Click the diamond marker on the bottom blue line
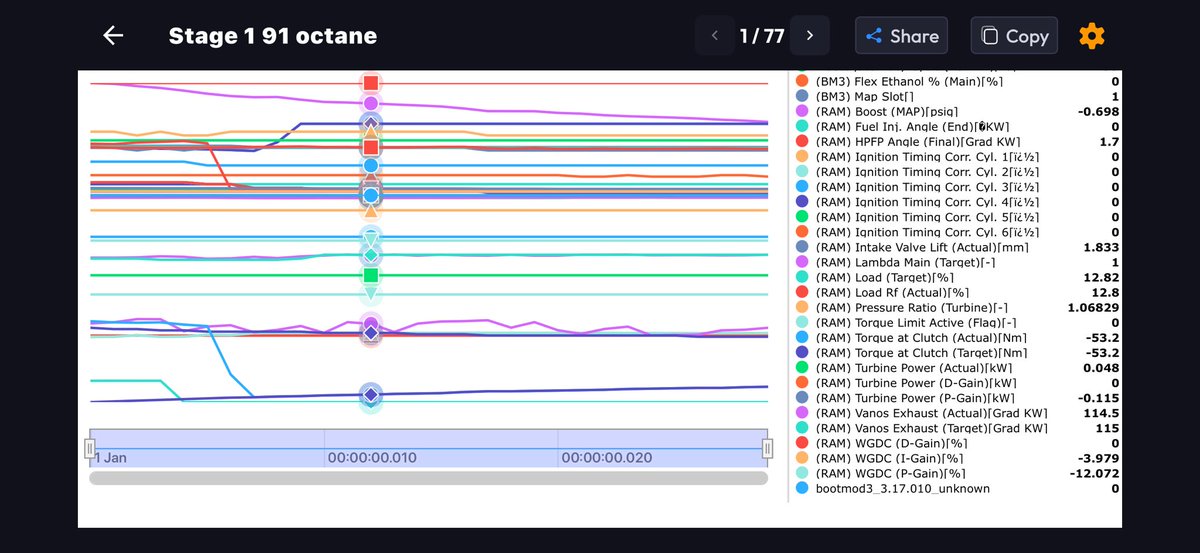Image resolution: width=1200 pixels, height=553 pixels. (371, 396)
